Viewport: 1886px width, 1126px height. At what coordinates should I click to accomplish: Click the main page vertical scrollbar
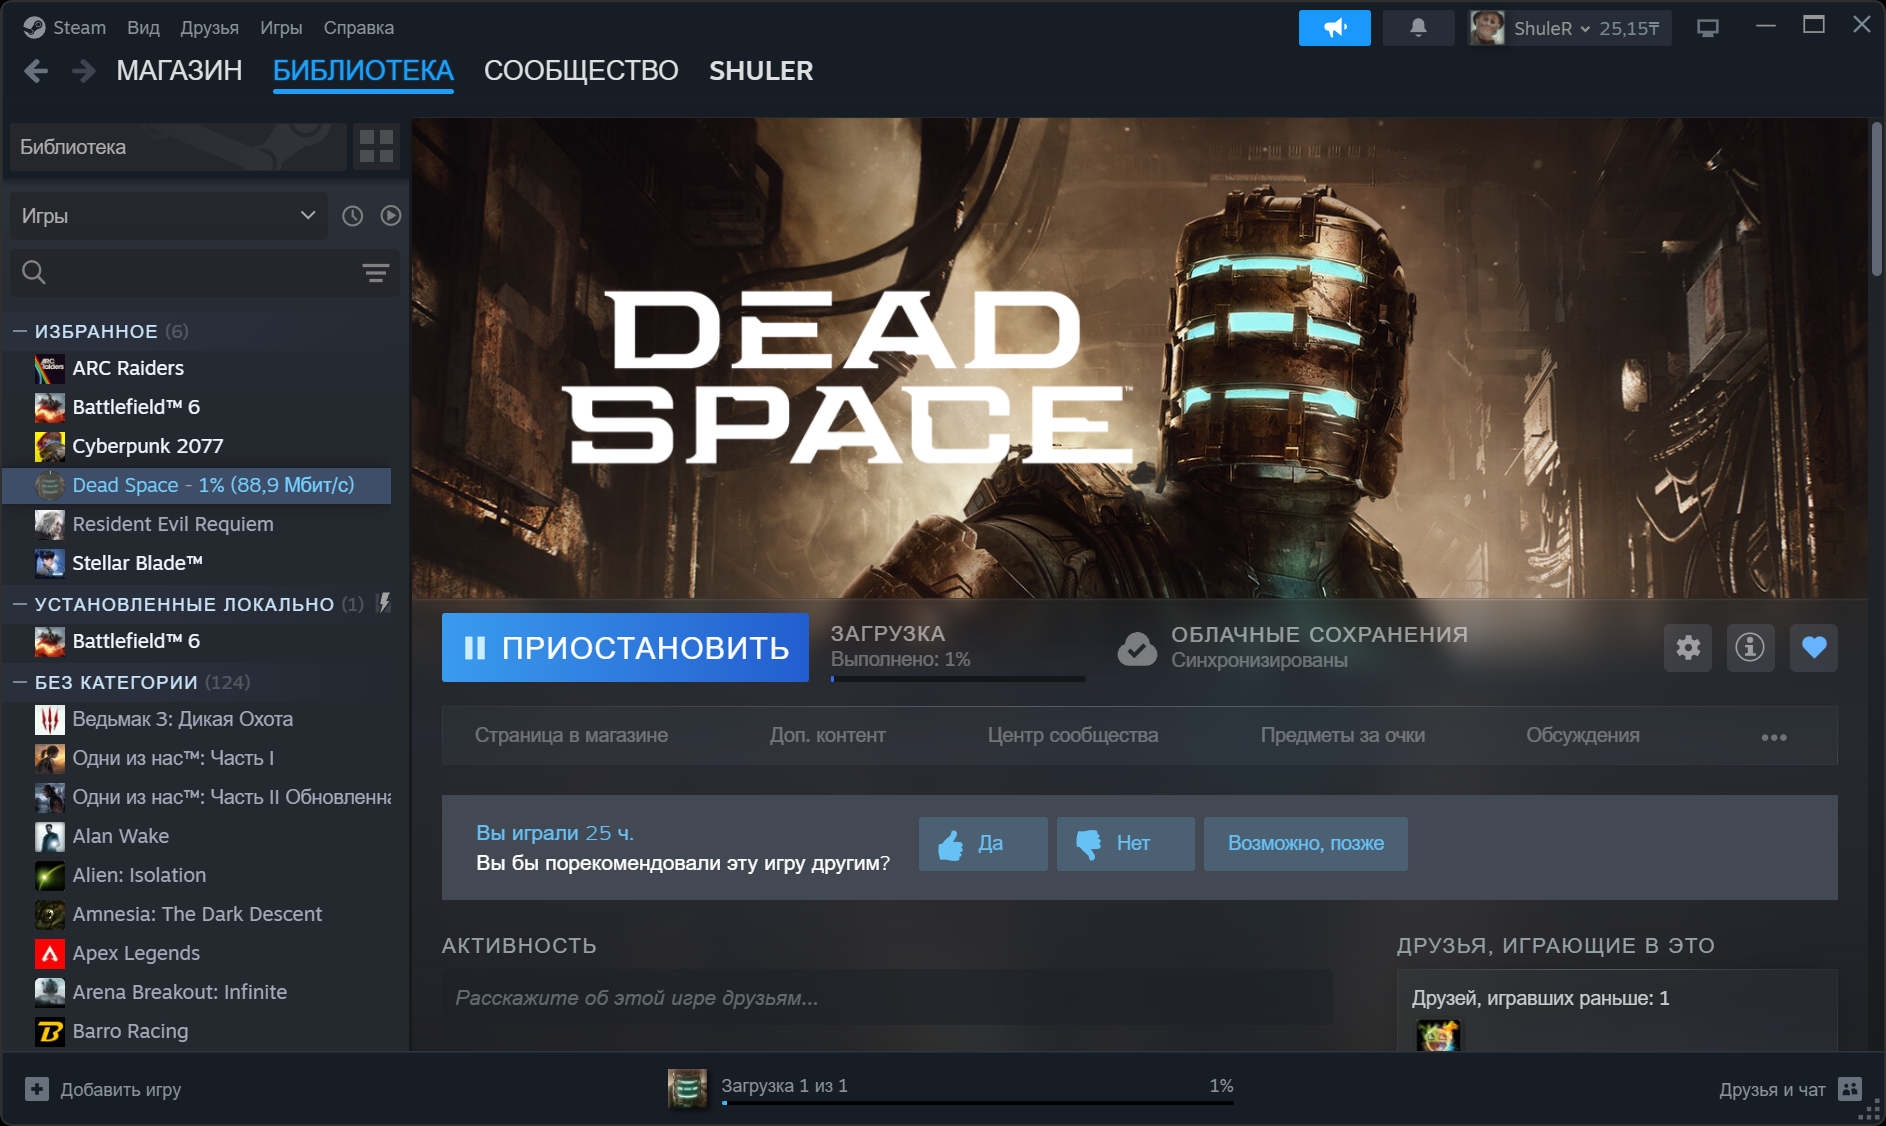(x=1876, y=198)
